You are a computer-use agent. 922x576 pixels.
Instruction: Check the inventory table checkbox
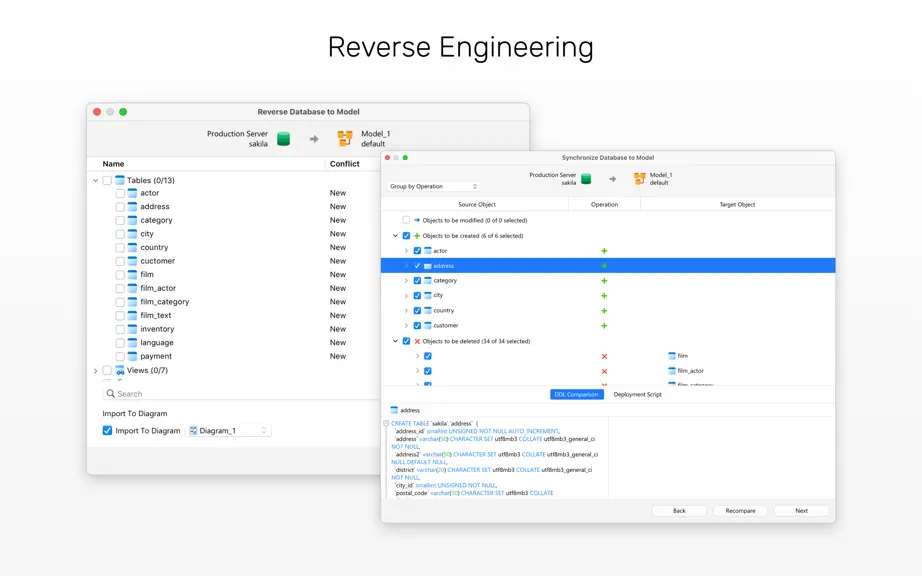click(x=120, y=329)
